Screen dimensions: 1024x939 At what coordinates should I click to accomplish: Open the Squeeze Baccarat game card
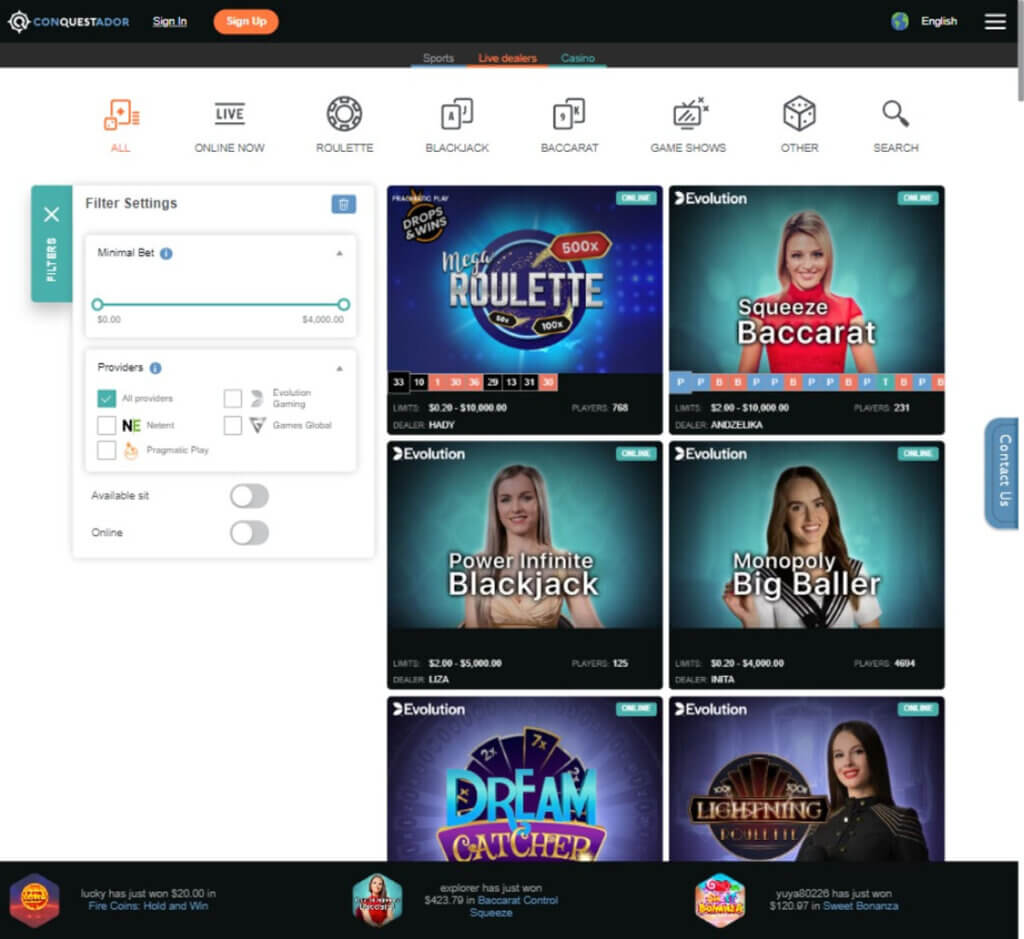[807, 310]
